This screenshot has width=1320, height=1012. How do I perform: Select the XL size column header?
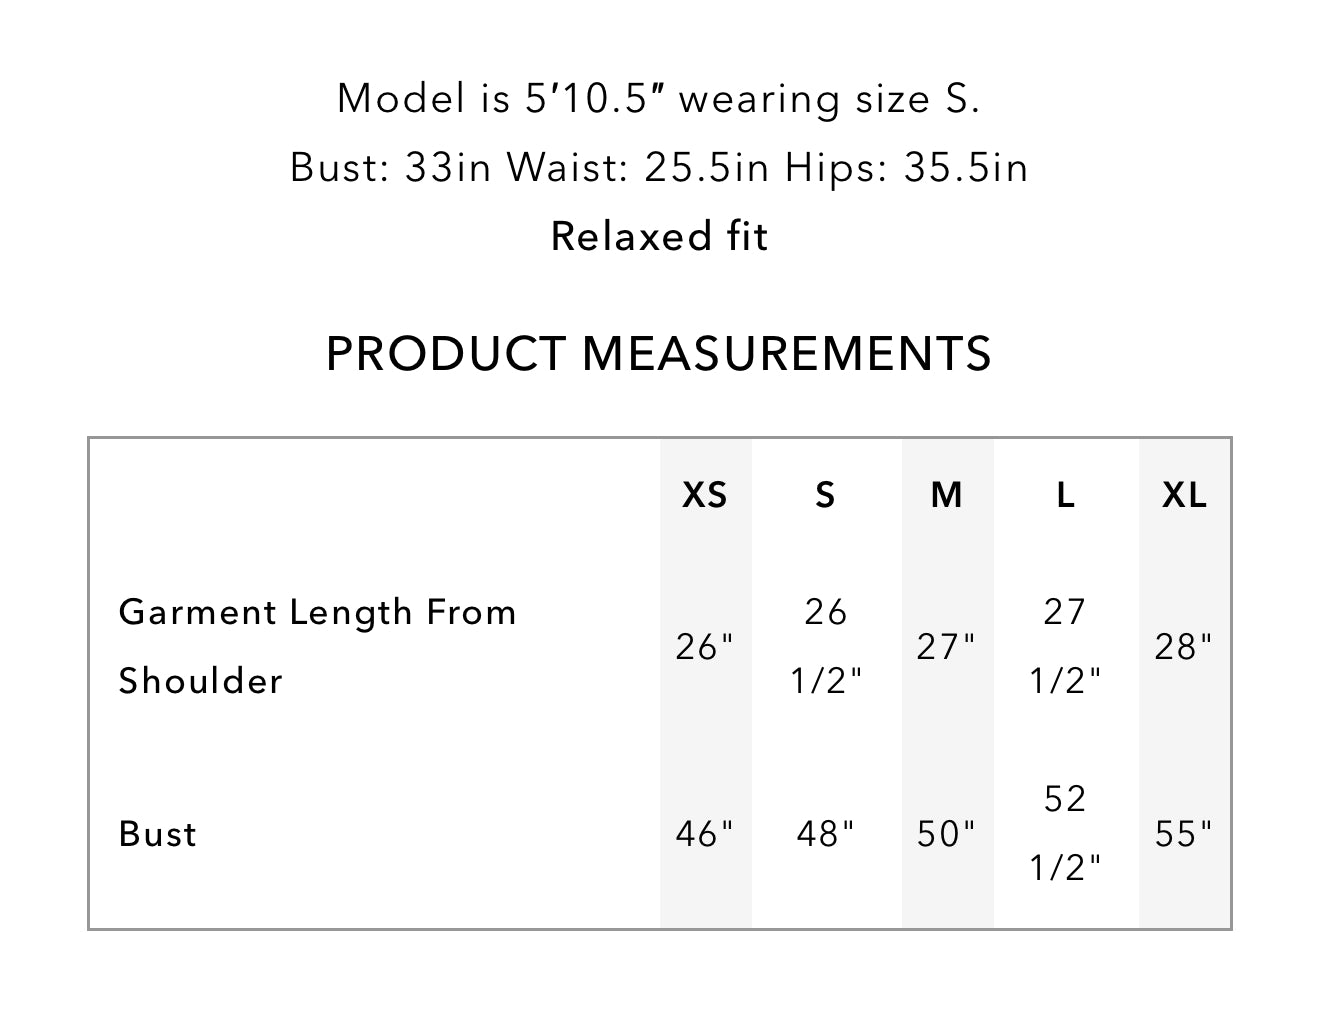pos(1184,494)
